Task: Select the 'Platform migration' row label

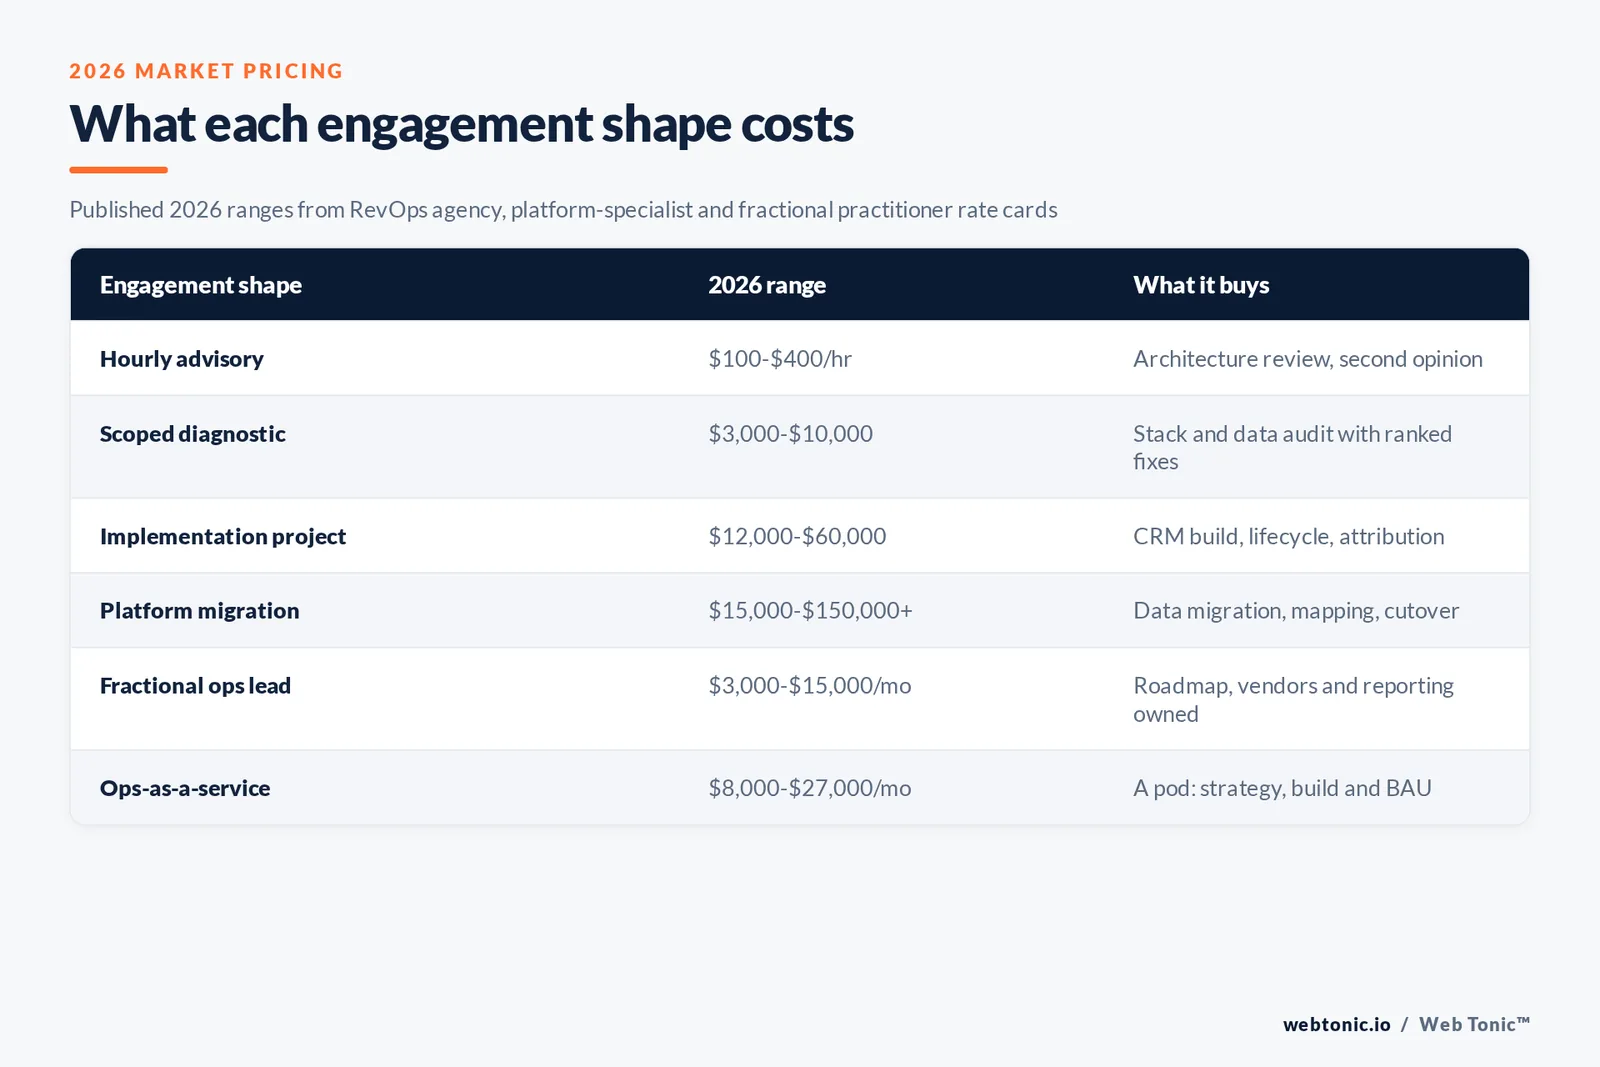Action: click(200, 611)
